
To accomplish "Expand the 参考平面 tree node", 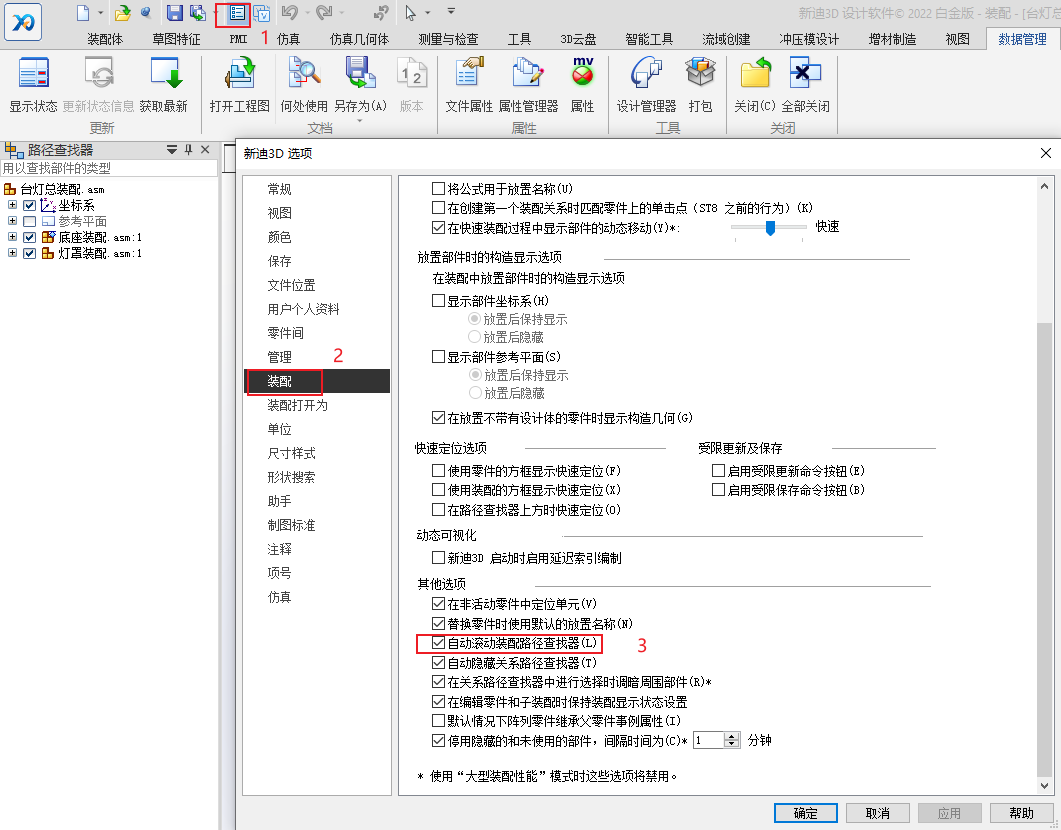I will tap(12, 221).
